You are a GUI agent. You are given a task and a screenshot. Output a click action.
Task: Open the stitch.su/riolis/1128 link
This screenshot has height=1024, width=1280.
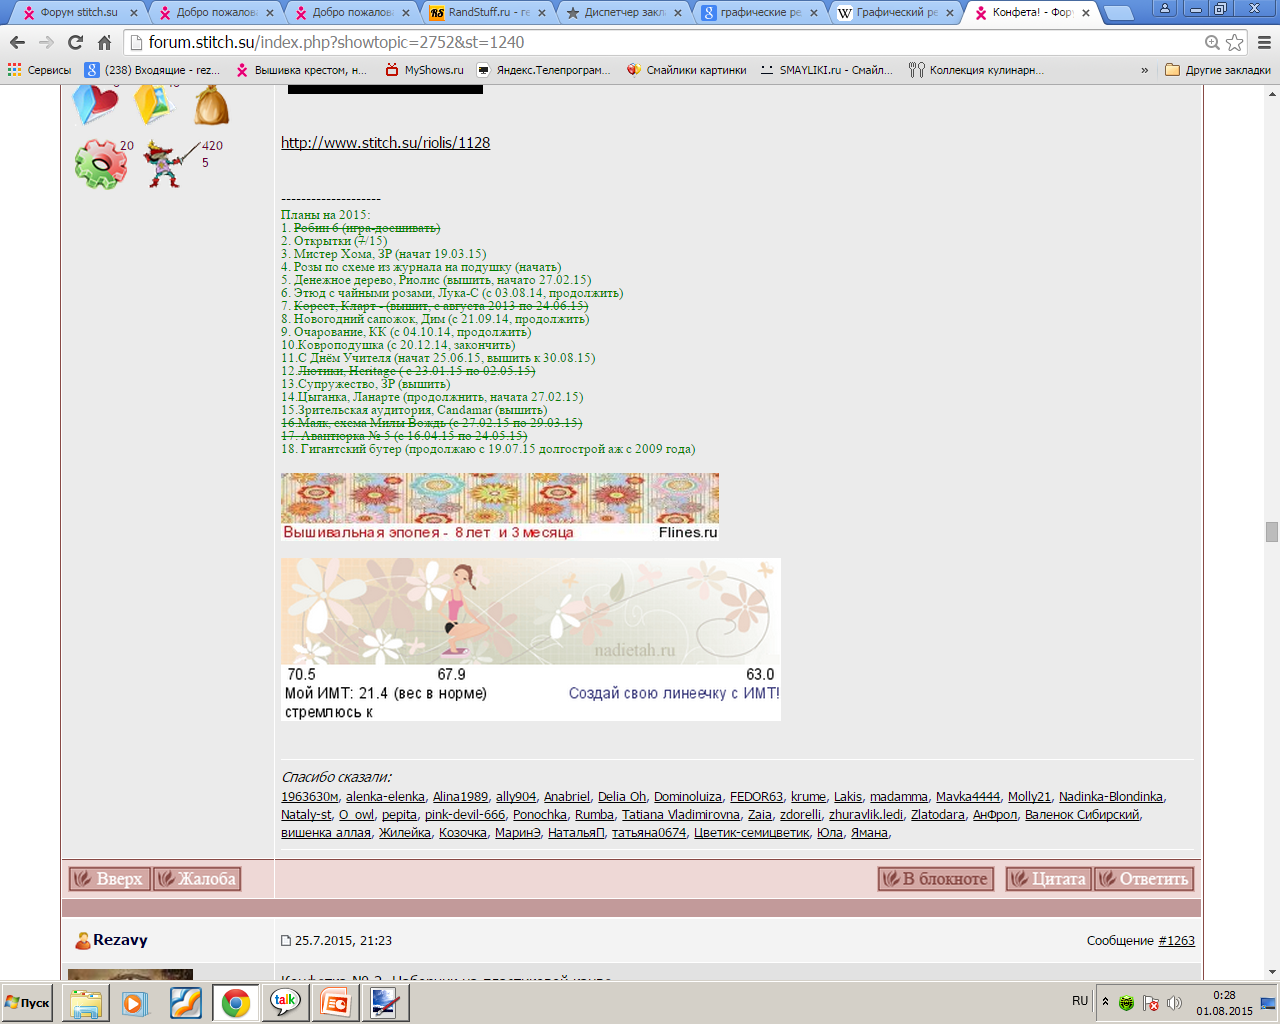[385, 143]
